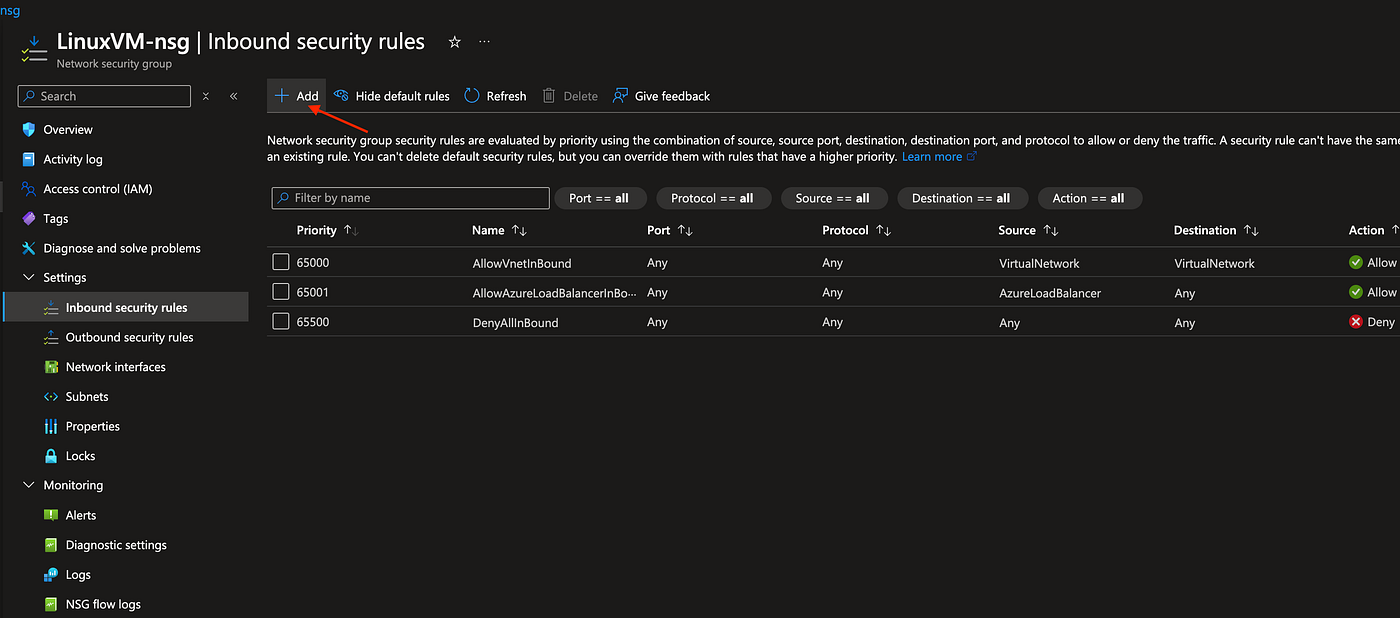Viewport: 1400px width, 618px height.
Task: Click the Hide default rules button label
Action: click(403, 96)
